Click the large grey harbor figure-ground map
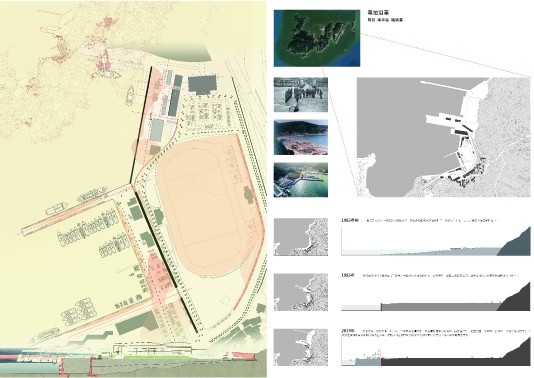The width and height of the screenshot is (534, 378). pos(444,137)
